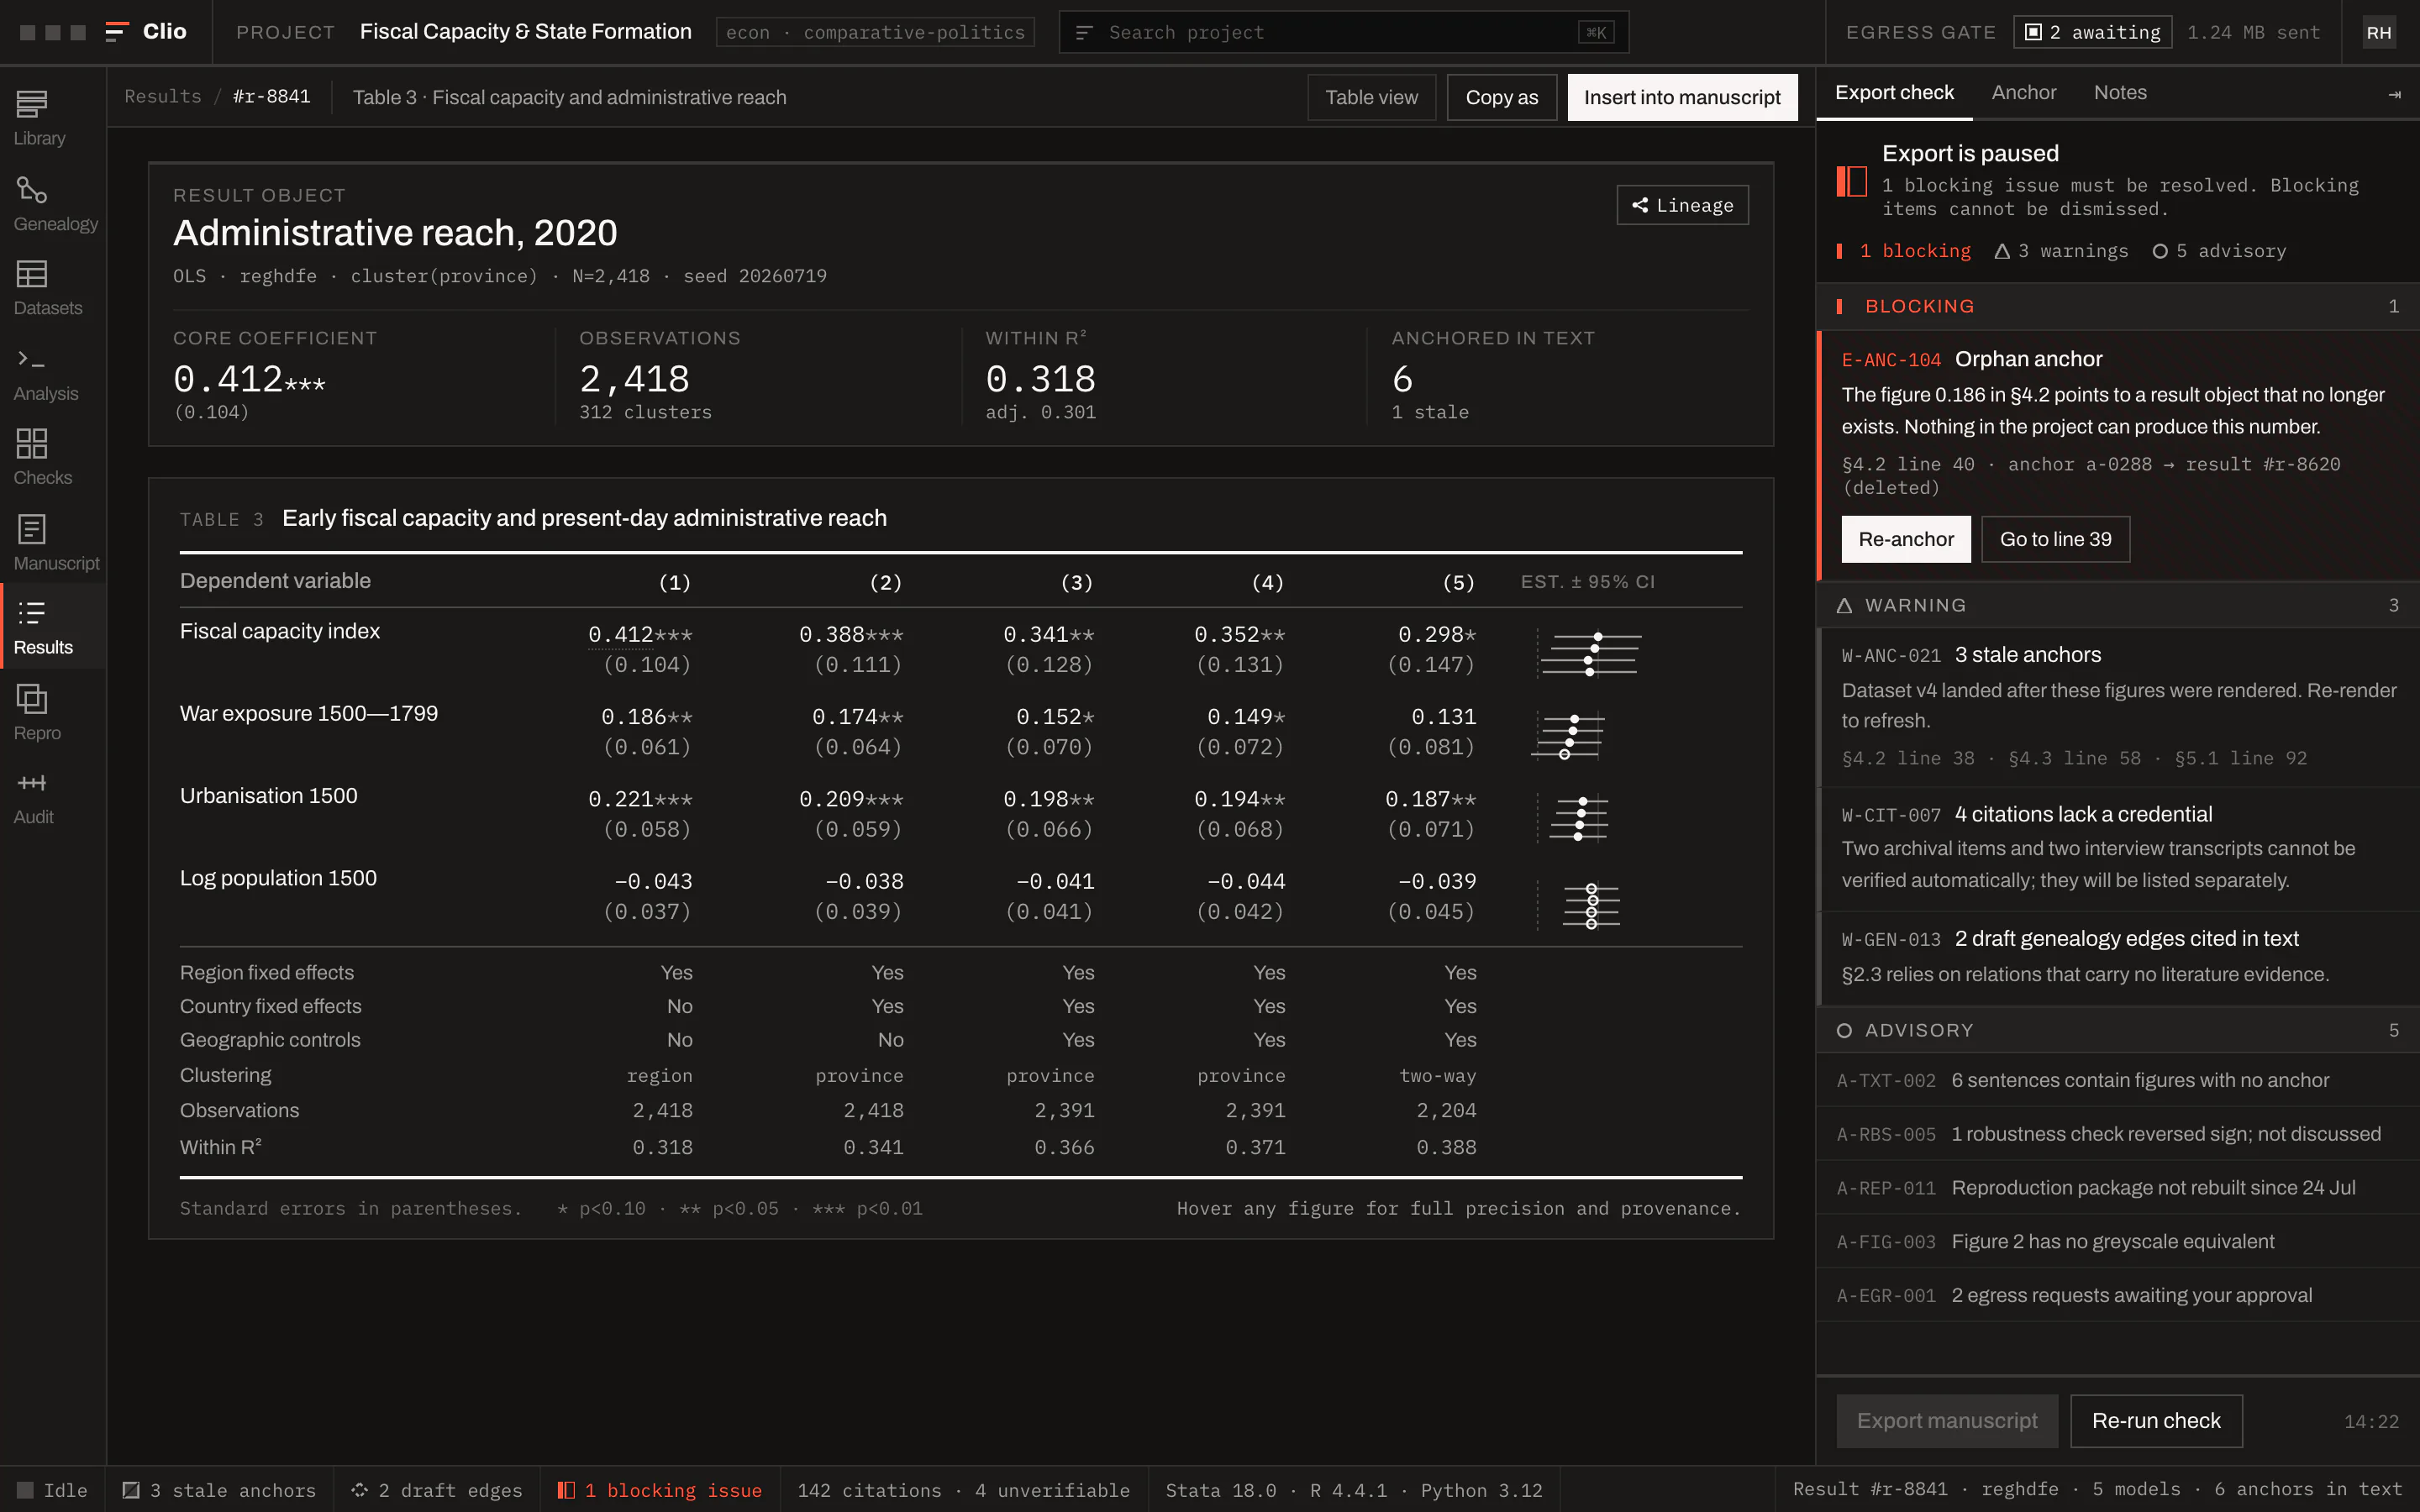This screenshot has height=1512, width=2420.
Task: Click the Results breadcrumb link
Action: click(162, 96)
